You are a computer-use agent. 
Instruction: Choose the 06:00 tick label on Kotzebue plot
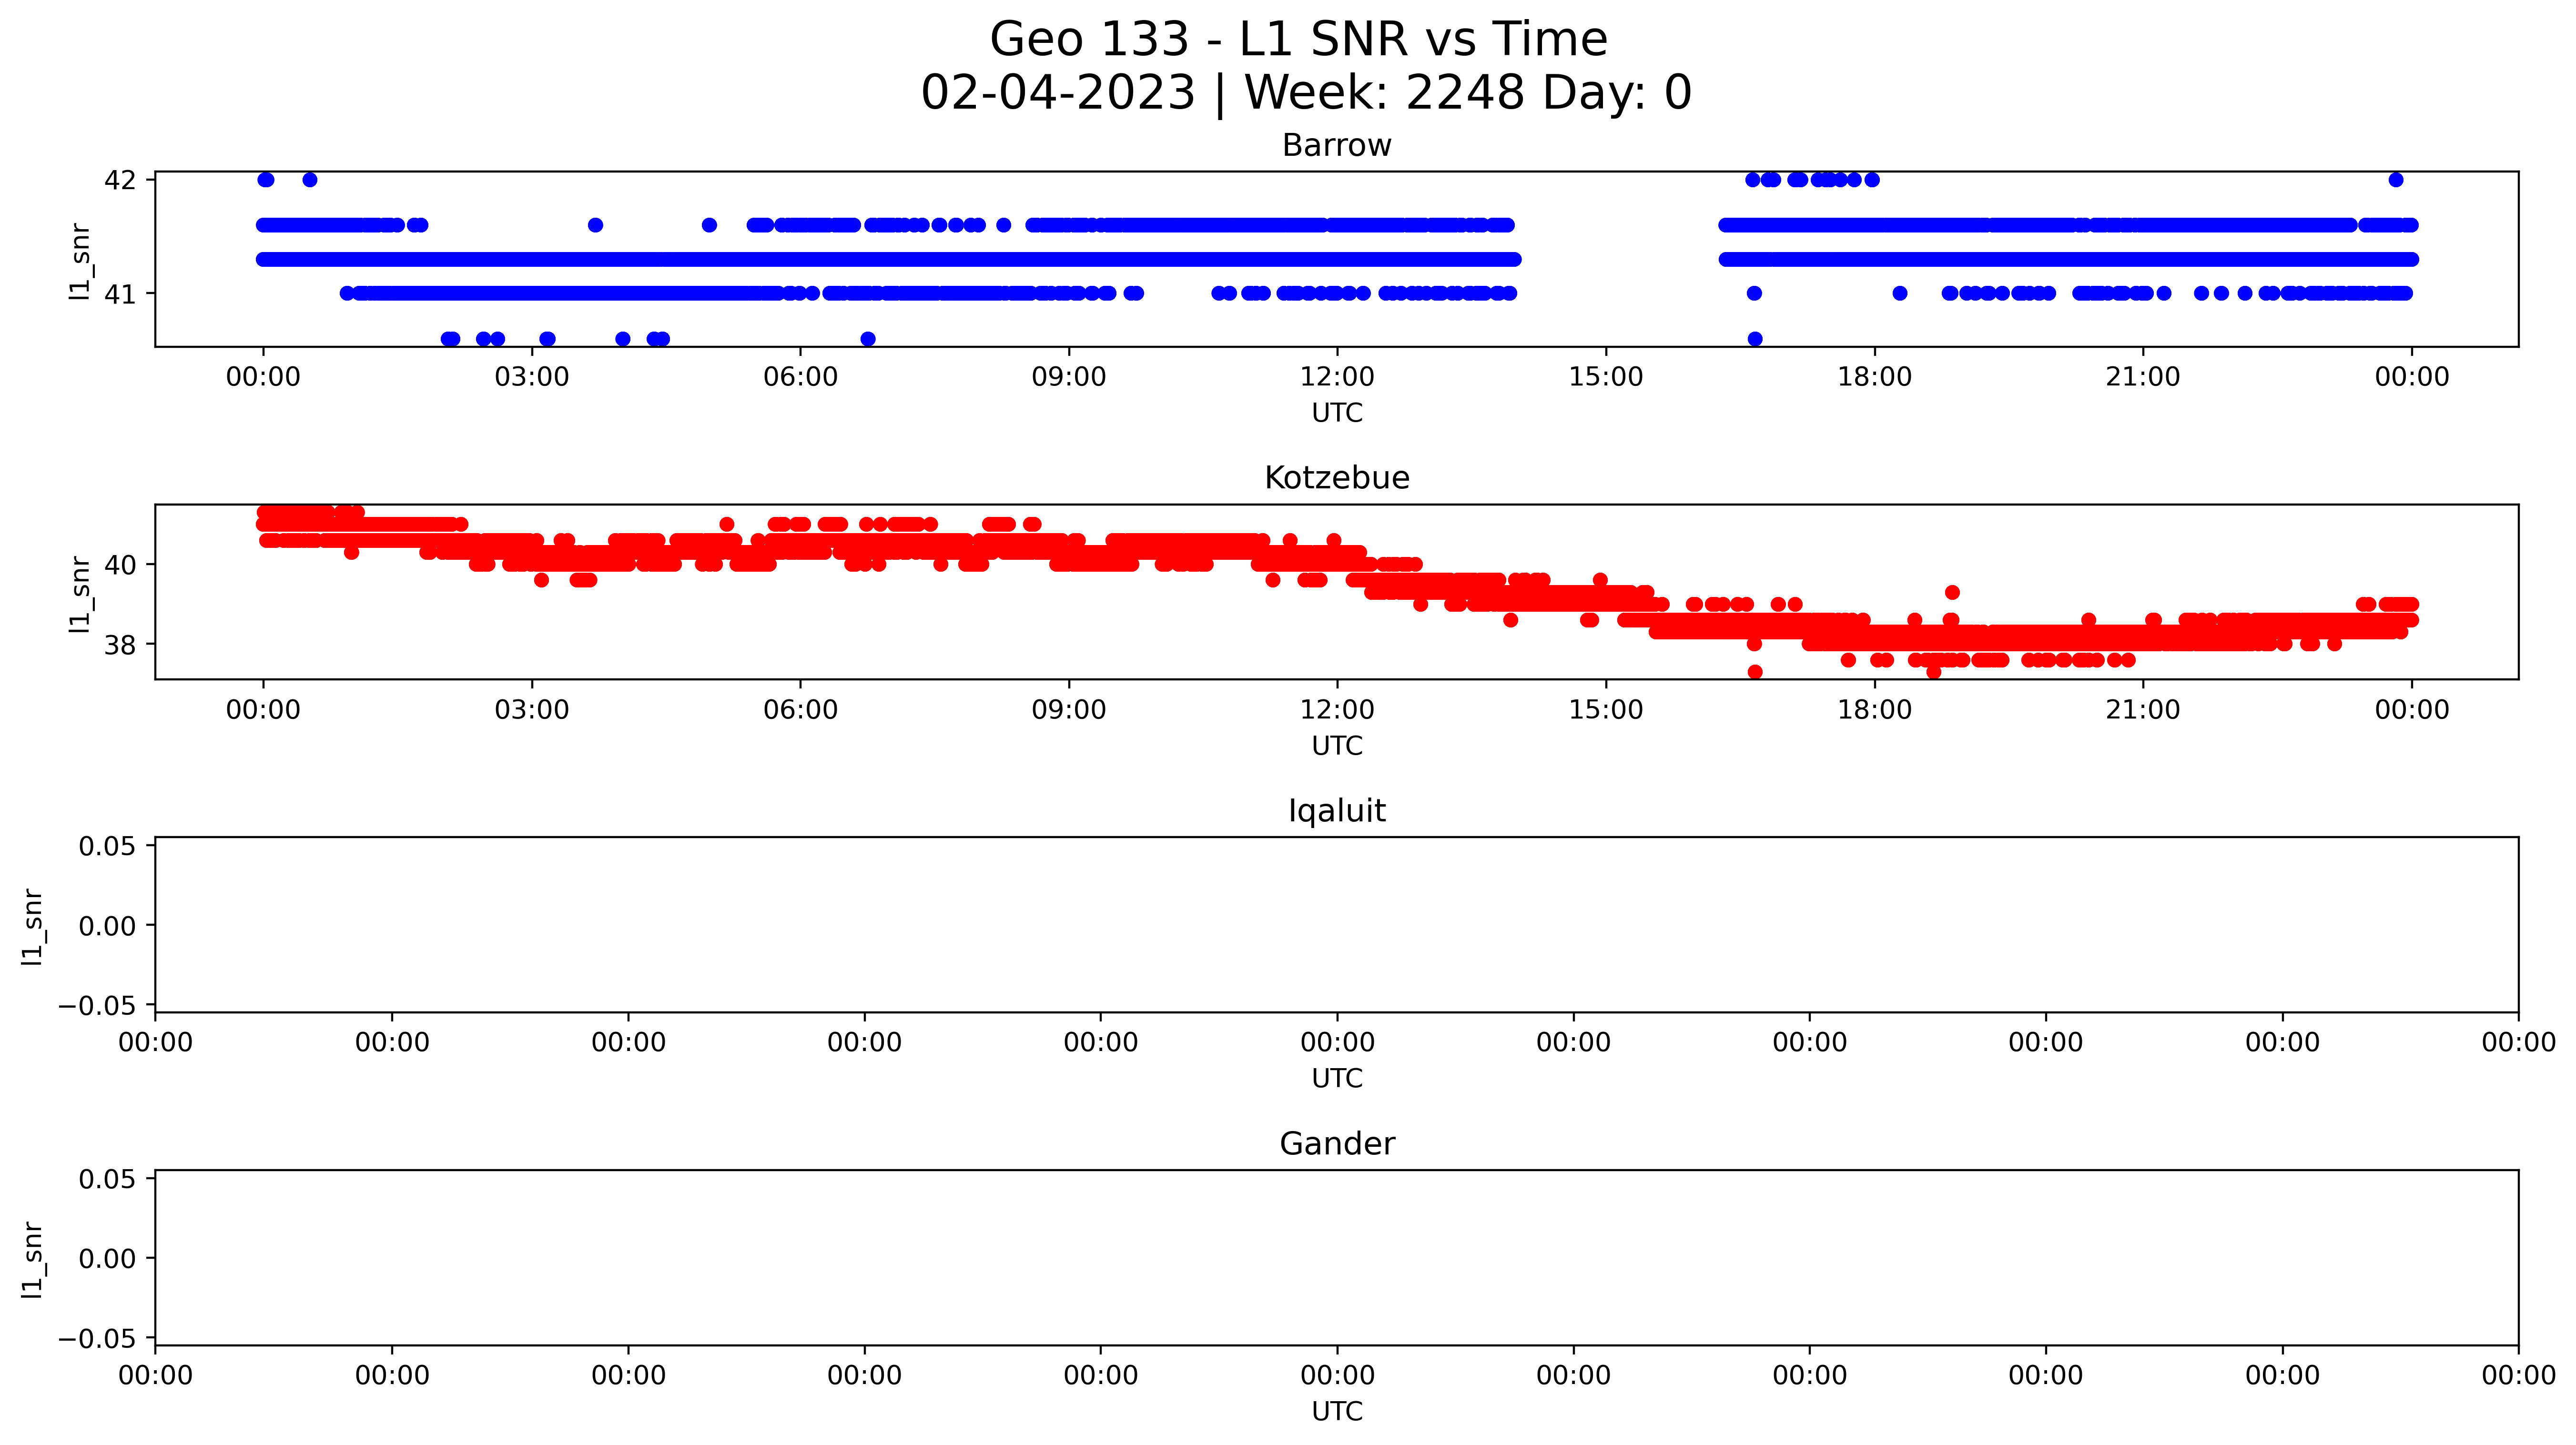(800, 710)
